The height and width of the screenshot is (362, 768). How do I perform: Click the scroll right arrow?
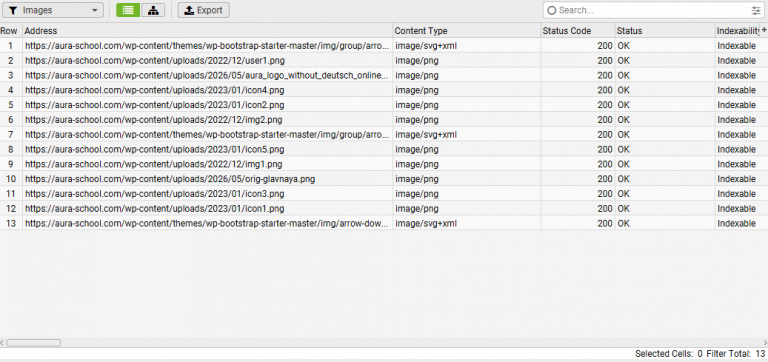pyautogui.click(x=765, y=343)
